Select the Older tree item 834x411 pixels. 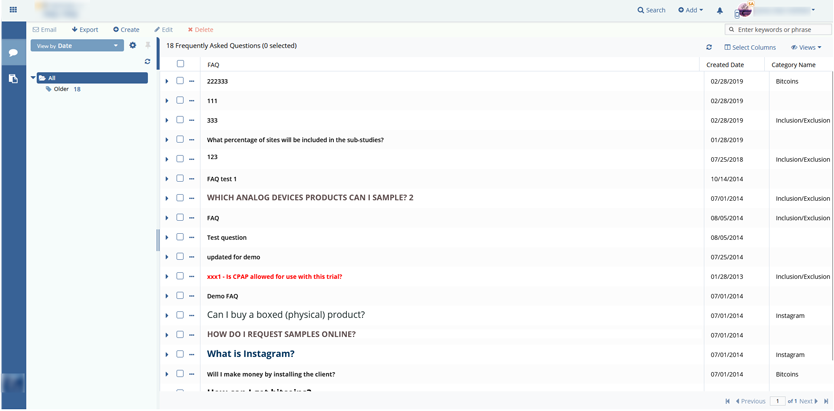point(62,89)
